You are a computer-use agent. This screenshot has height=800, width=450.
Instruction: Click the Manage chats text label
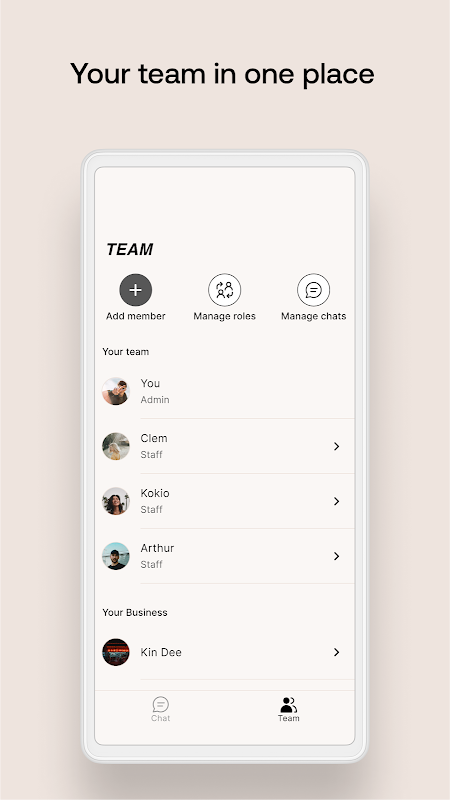[x=313, y=316]
